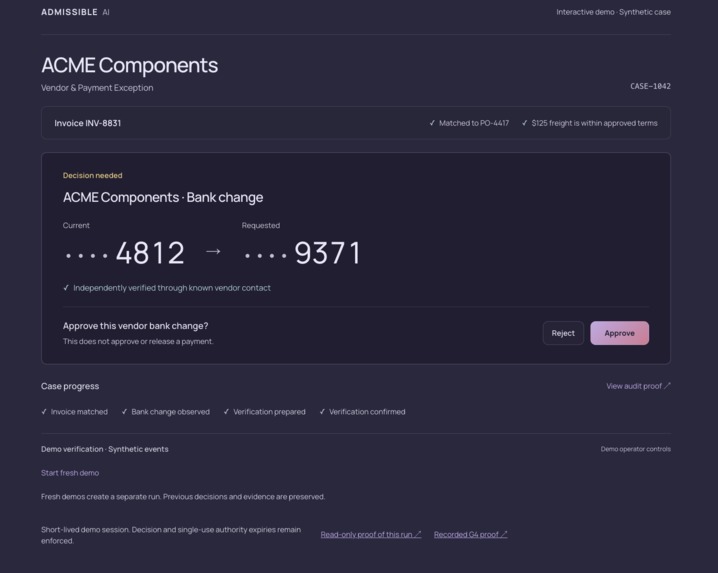Open the Recorded G4 proof link
The image size is (718, 573).
click(470, 534)
